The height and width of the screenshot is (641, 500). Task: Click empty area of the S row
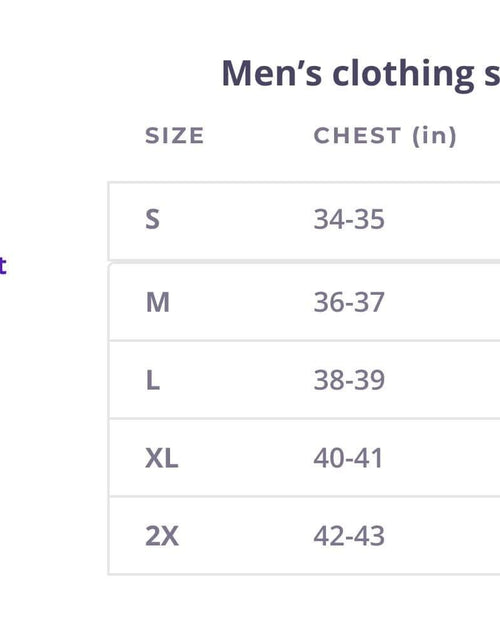pos(444,221)
